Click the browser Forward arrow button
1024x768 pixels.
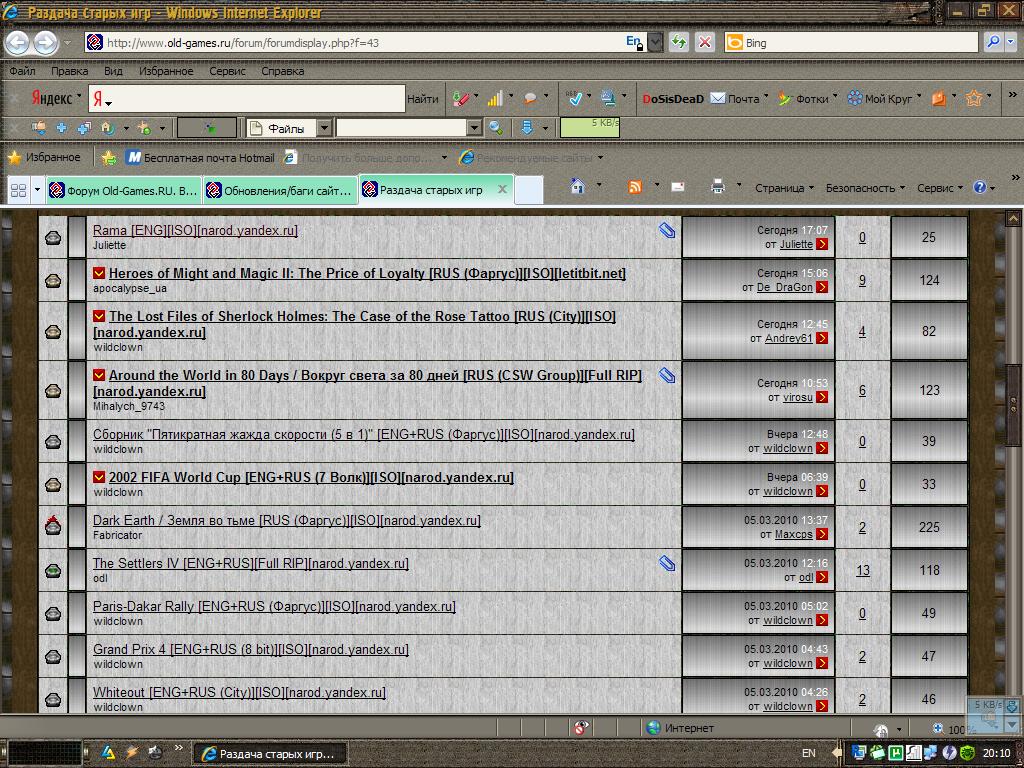(45, 43)
